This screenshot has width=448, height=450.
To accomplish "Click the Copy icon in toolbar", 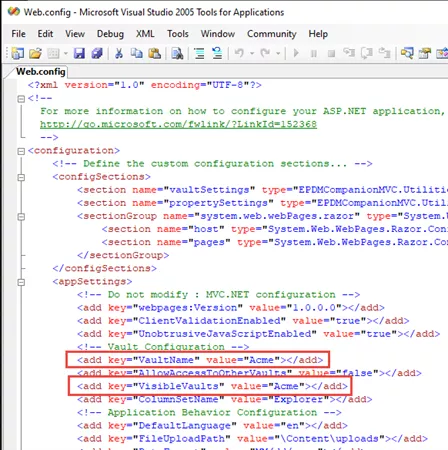I will [137, 53].
